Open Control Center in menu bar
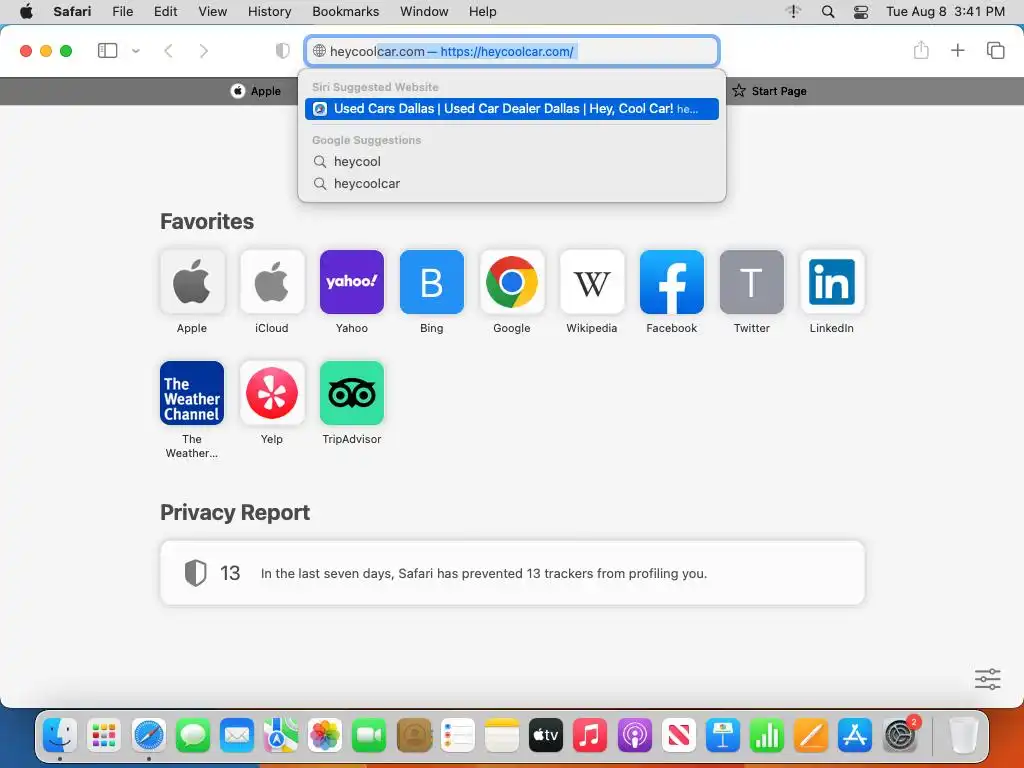Screen dimensions: 1024x768 click(x=861, y=11)
